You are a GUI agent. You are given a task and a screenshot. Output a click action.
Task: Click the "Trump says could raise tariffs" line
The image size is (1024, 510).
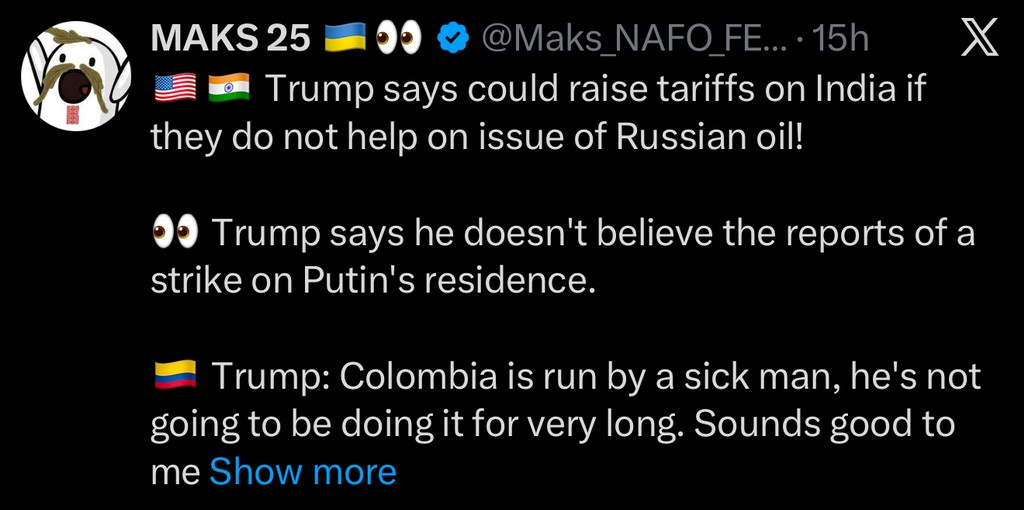590,89
